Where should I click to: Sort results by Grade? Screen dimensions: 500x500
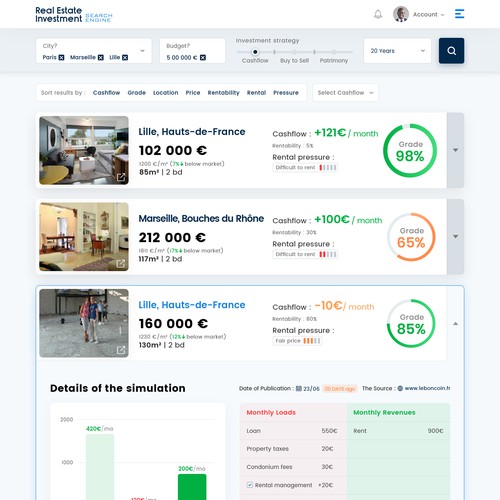(x=137, y=93)
